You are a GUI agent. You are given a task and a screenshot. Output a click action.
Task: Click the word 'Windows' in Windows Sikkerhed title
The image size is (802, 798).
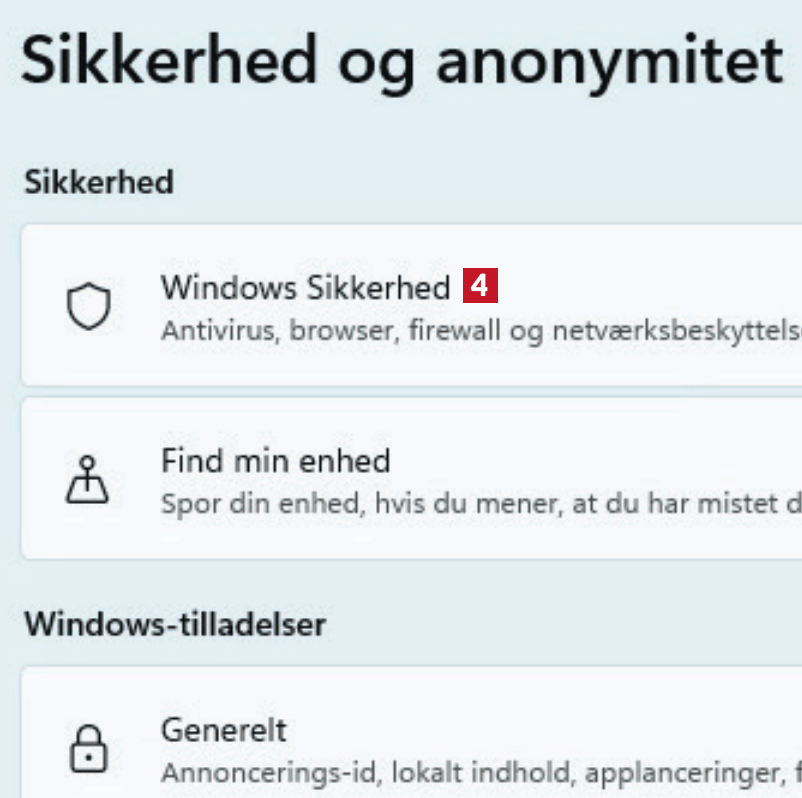215,288
